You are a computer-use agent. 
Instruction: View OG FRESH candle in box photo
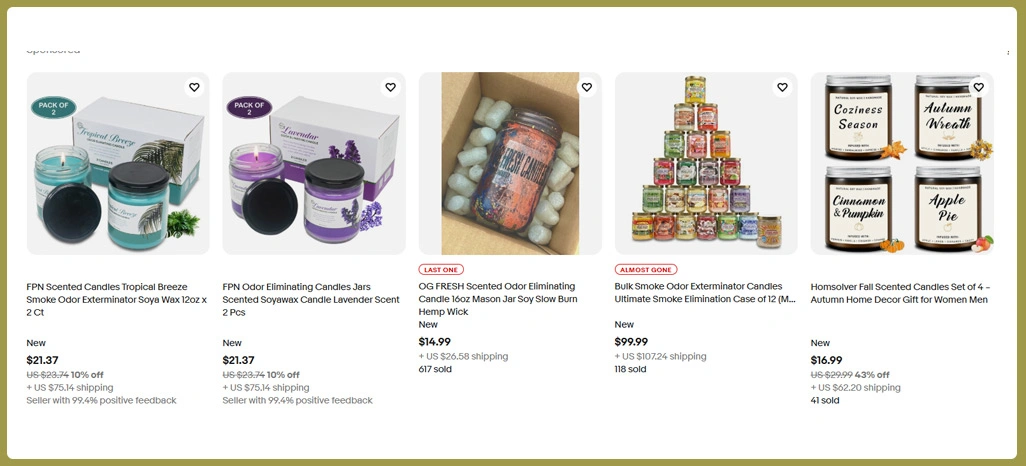click(510, 163)
